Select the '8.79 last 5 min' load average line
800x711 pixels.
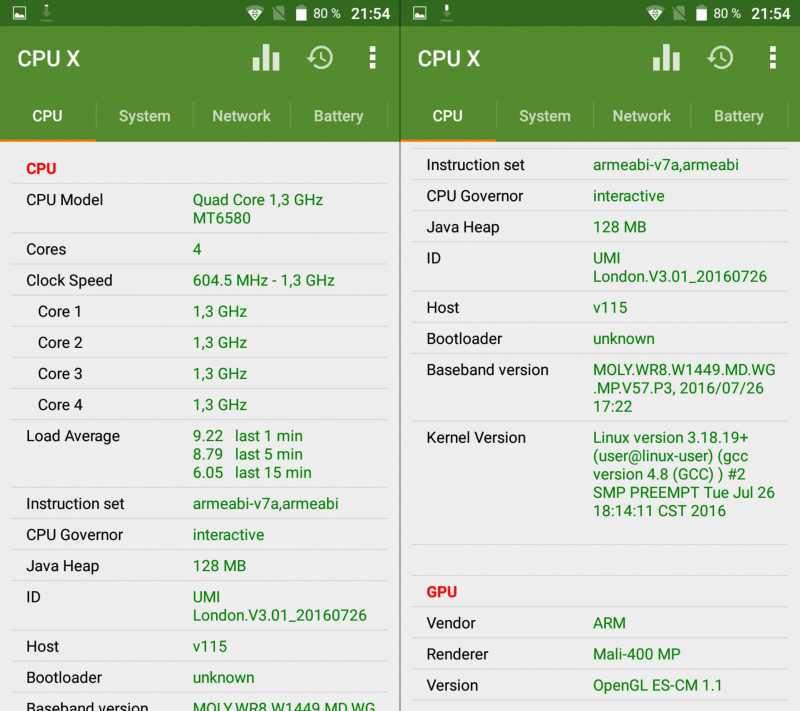(x=247, y=454)
